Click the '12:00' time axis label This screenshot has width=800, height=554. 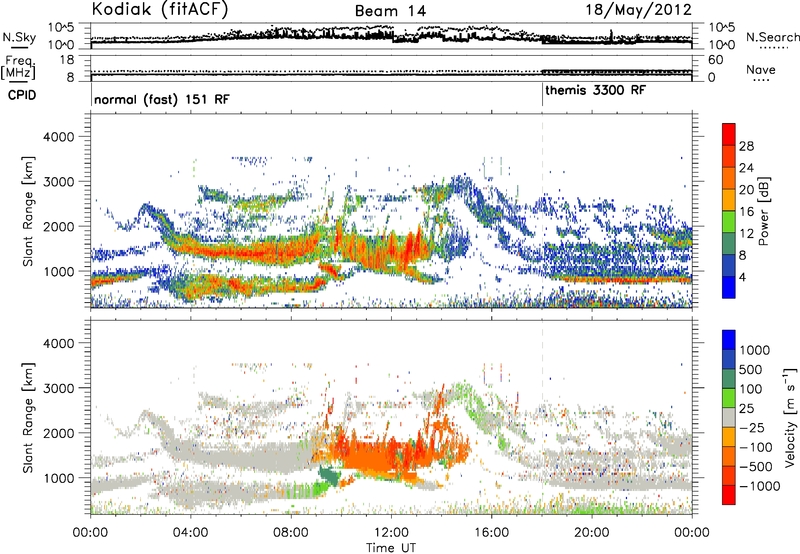[391, 532]
